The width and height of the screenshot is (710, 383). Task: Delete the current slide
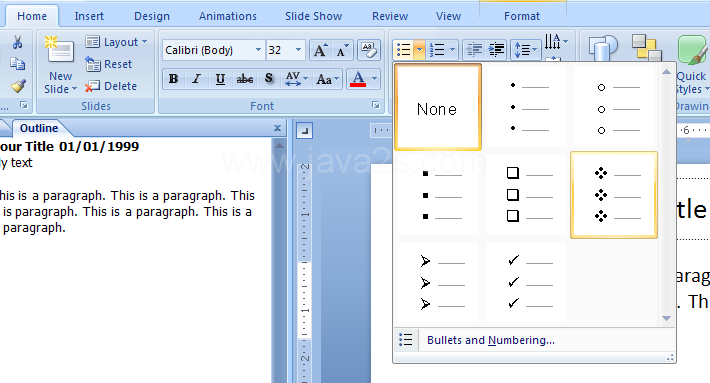[111, 86]
